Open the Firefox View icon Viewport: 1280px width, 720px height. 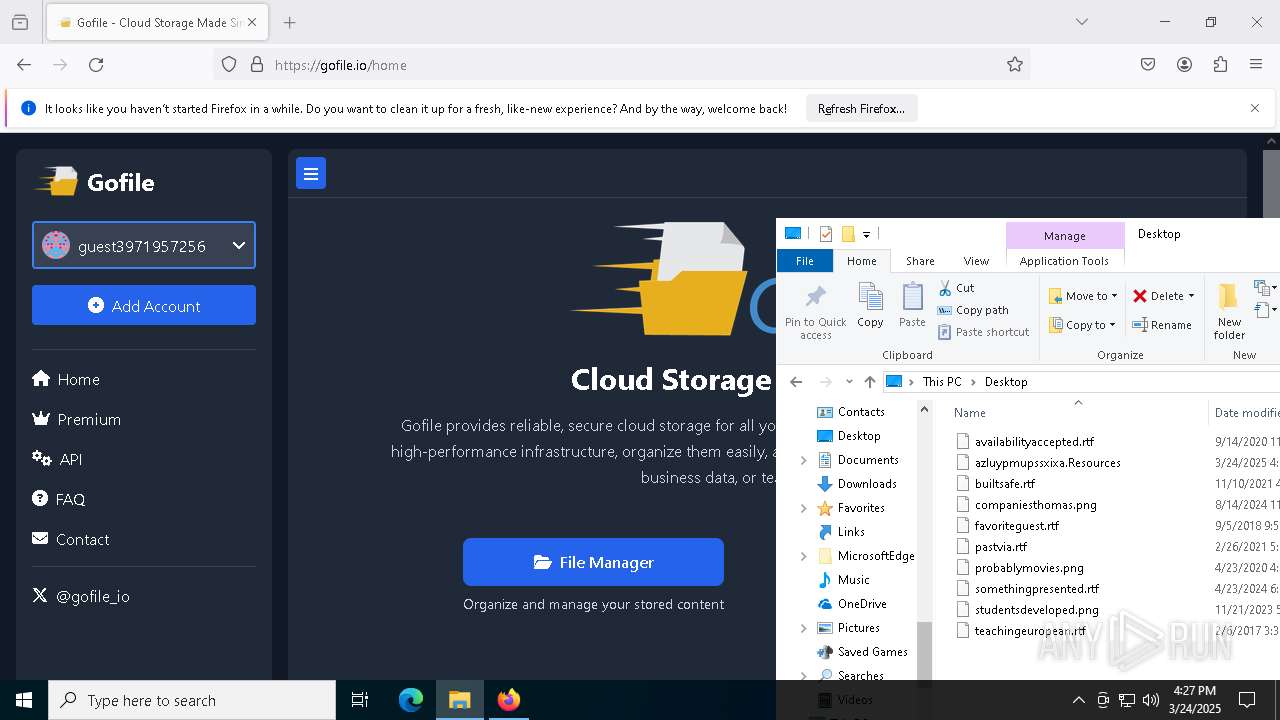pos(20,22)
